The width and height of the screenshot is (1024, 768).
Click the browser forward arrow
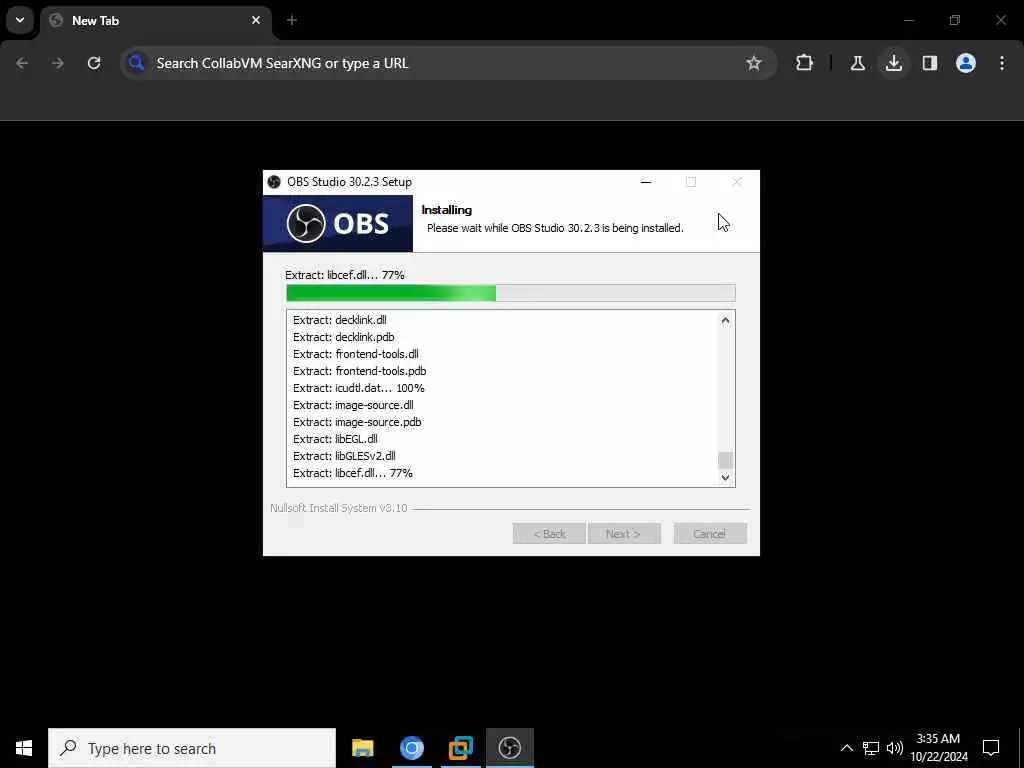pos(58,63)
